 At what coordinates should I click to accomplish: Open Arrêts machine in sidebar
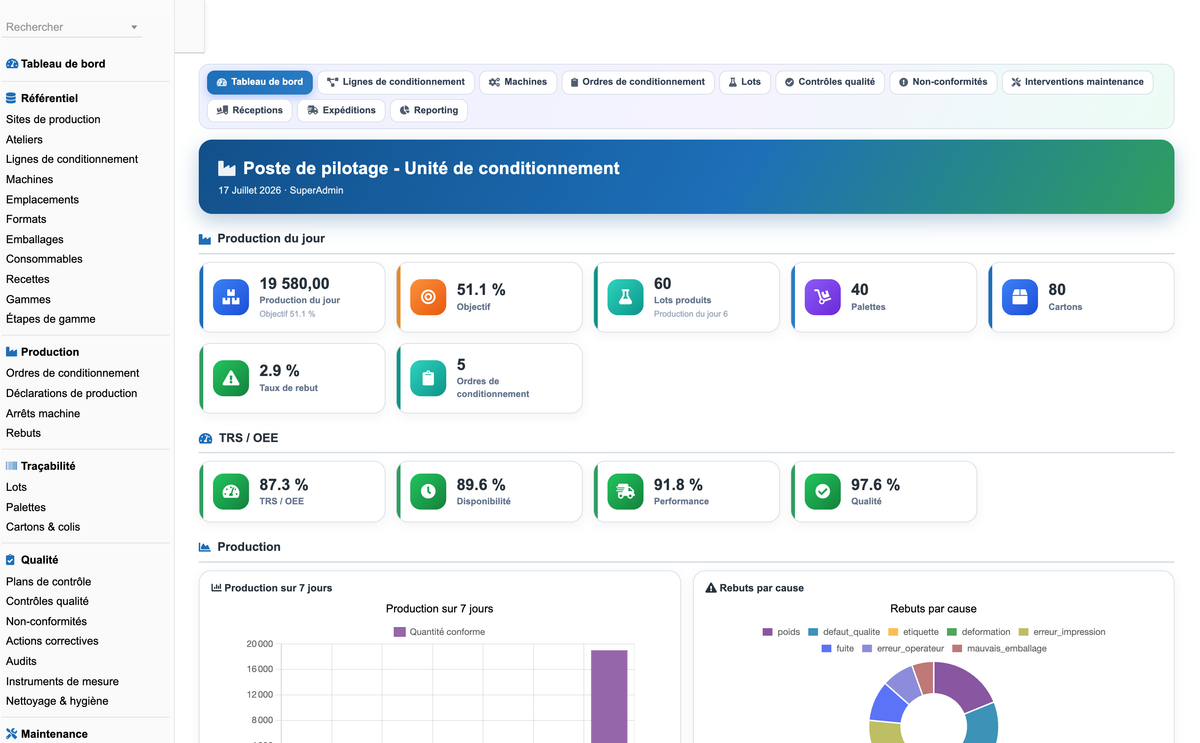click(43, 413)
